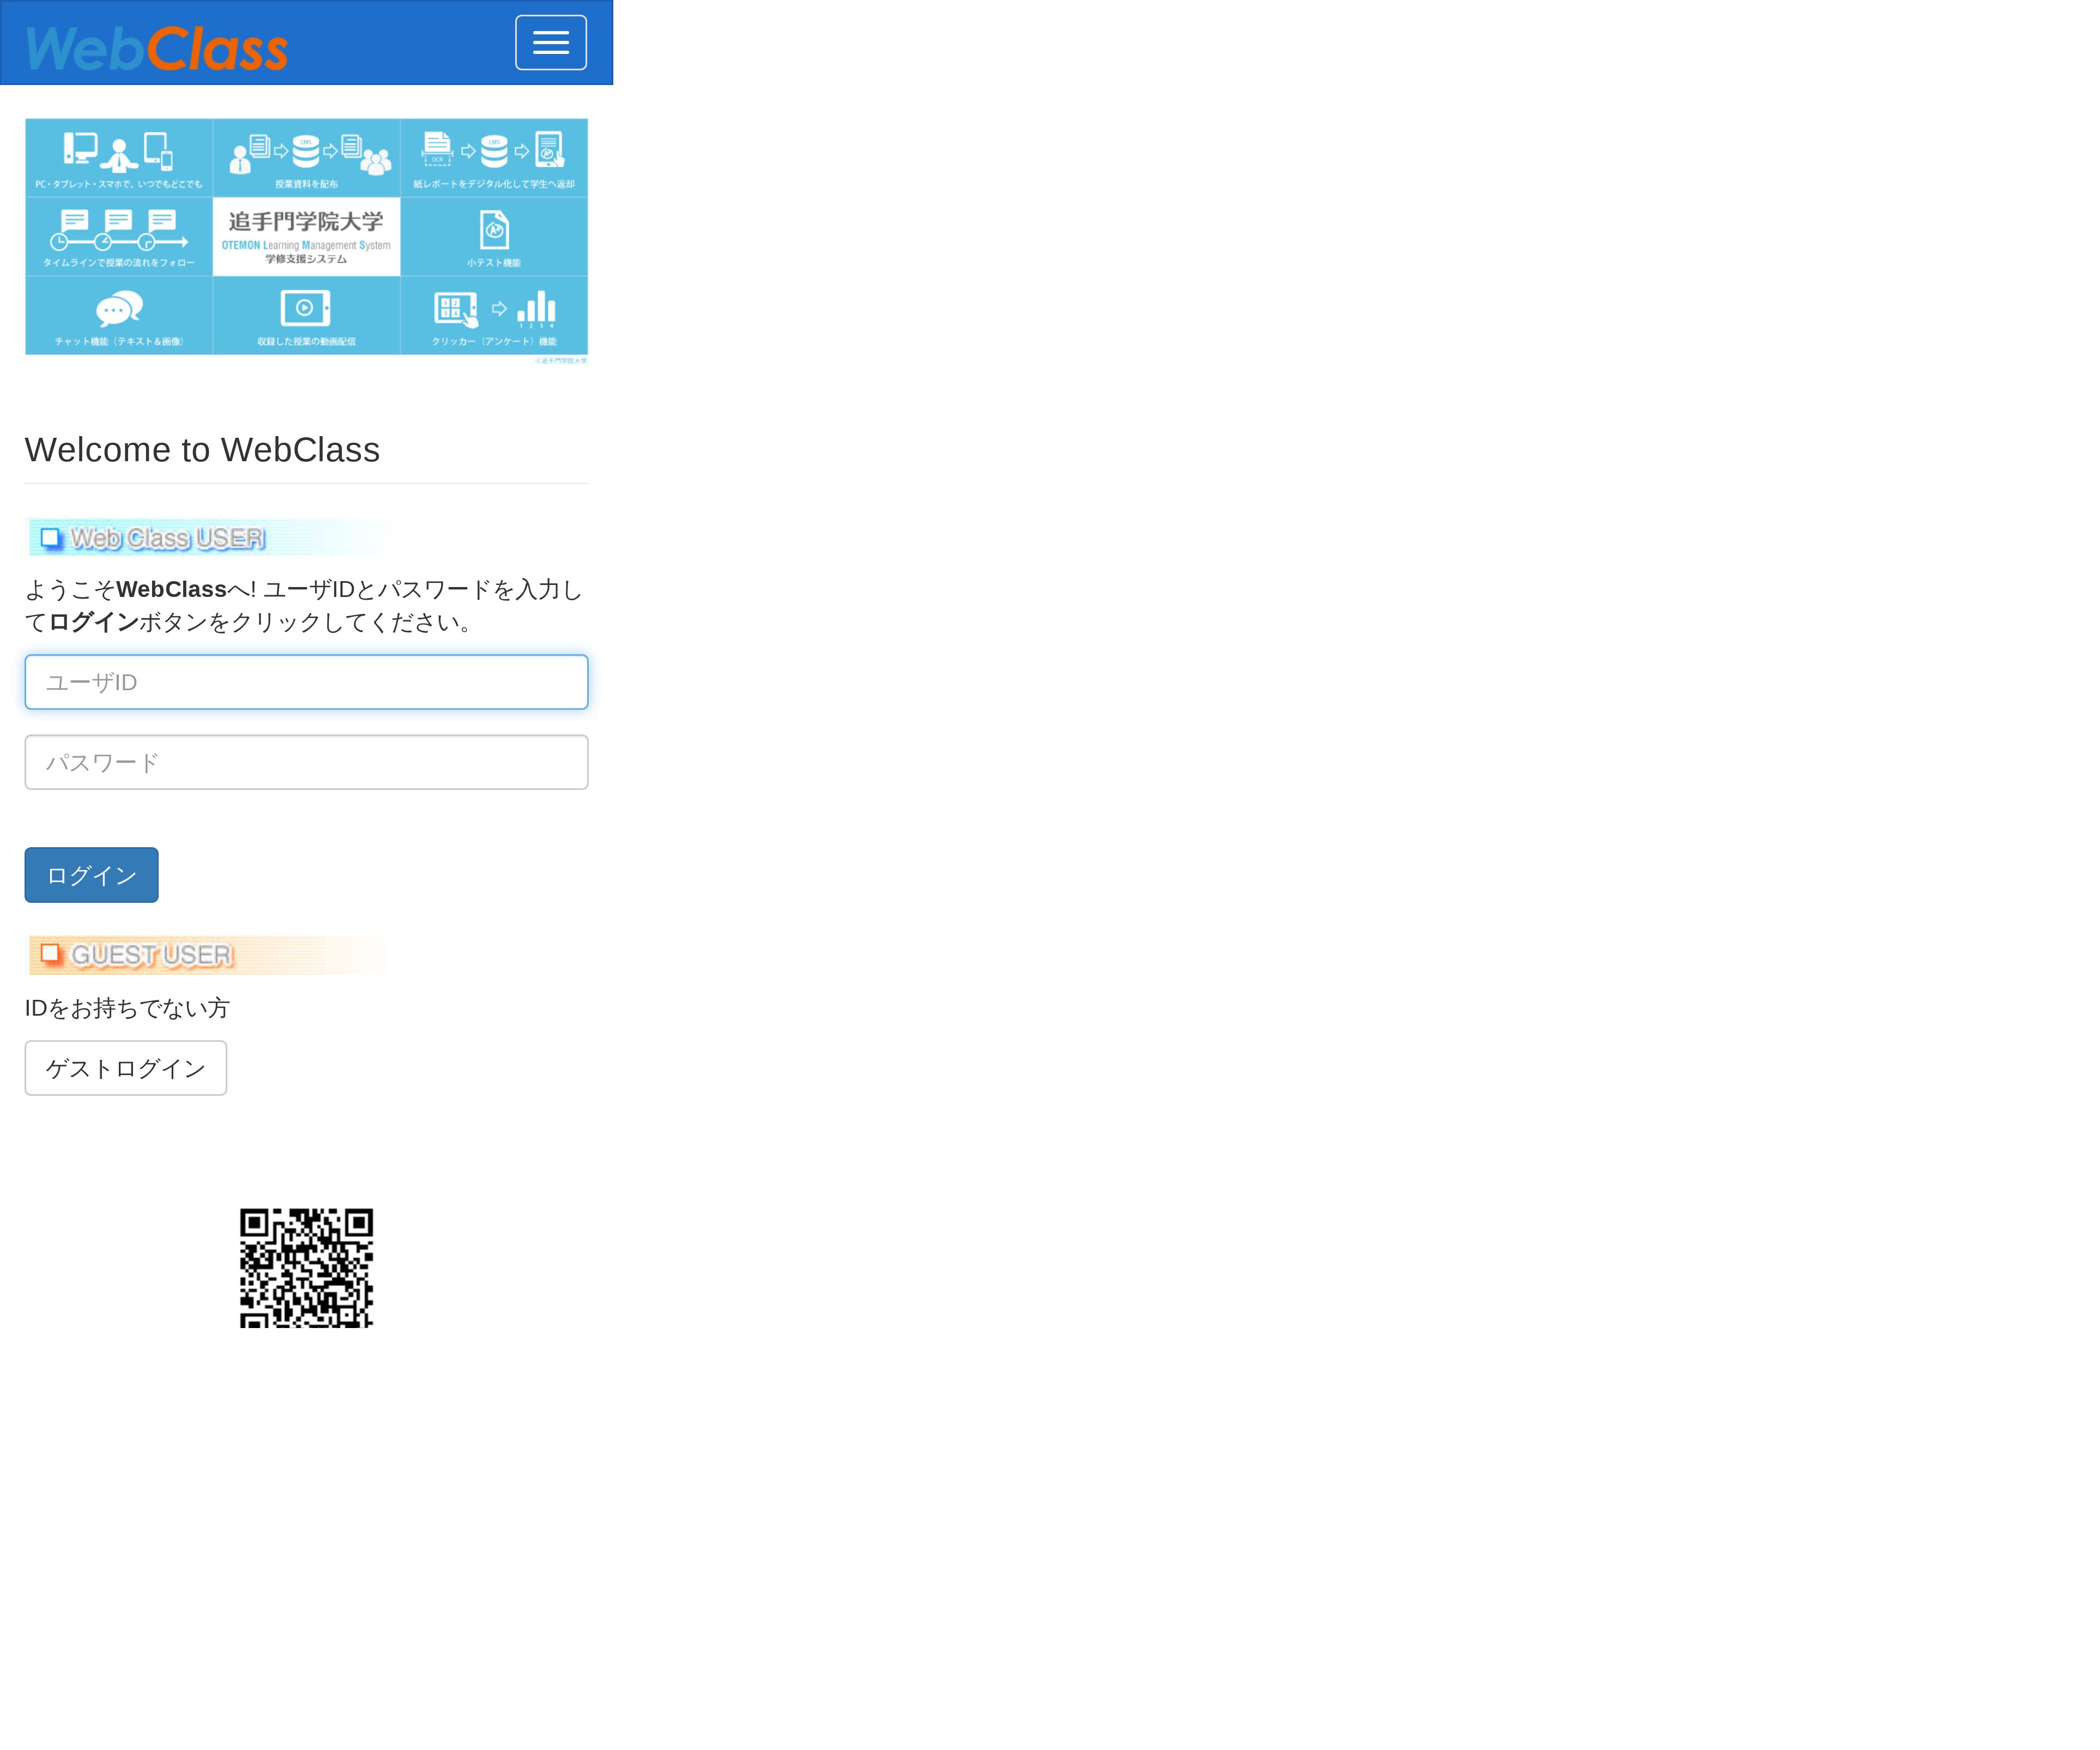Viewport: 2100px width, 1750px height.
Task: Click the Welcome to WebClass heading
Action: pos(202,450)
